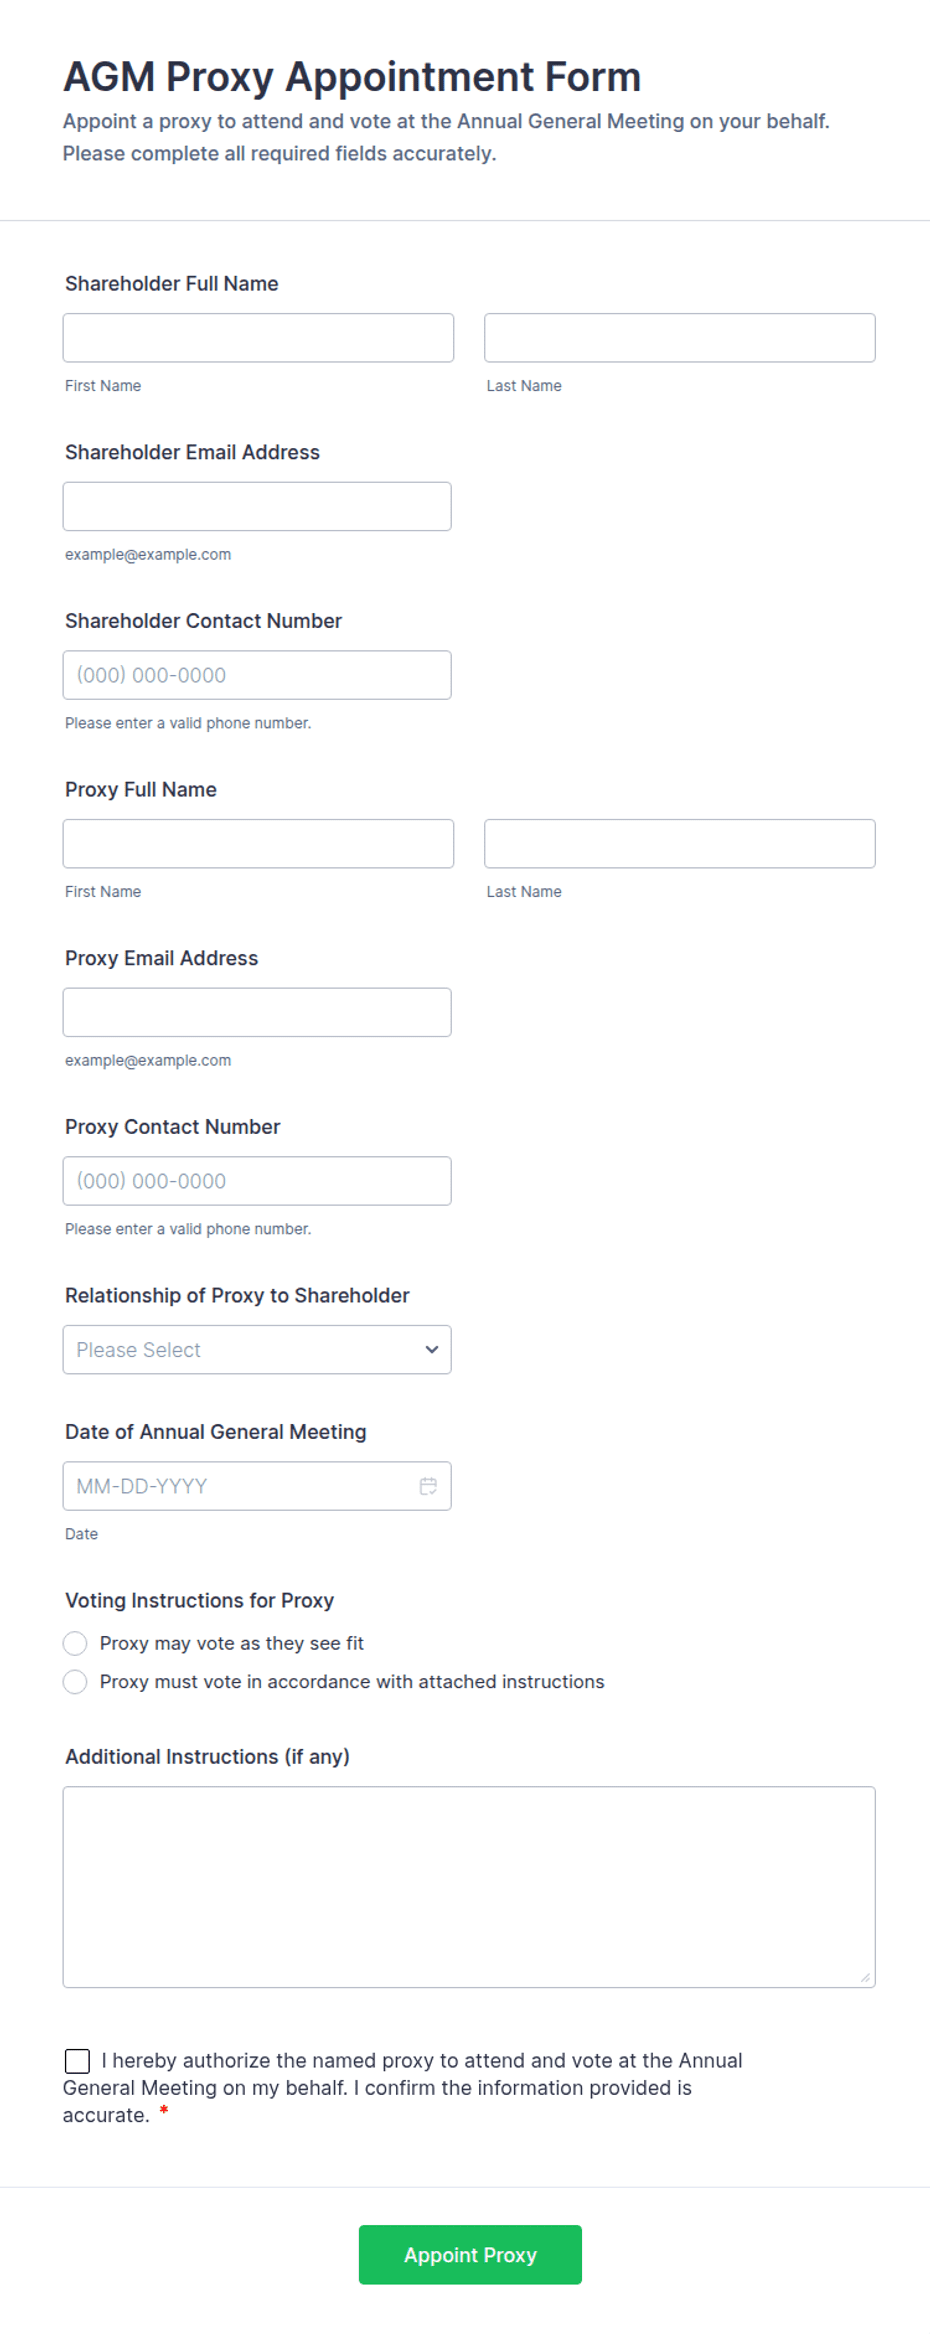Screen dimensions: 930x2334
Task: Click the Proxy Contact Number field
Action: (257, 1181)
